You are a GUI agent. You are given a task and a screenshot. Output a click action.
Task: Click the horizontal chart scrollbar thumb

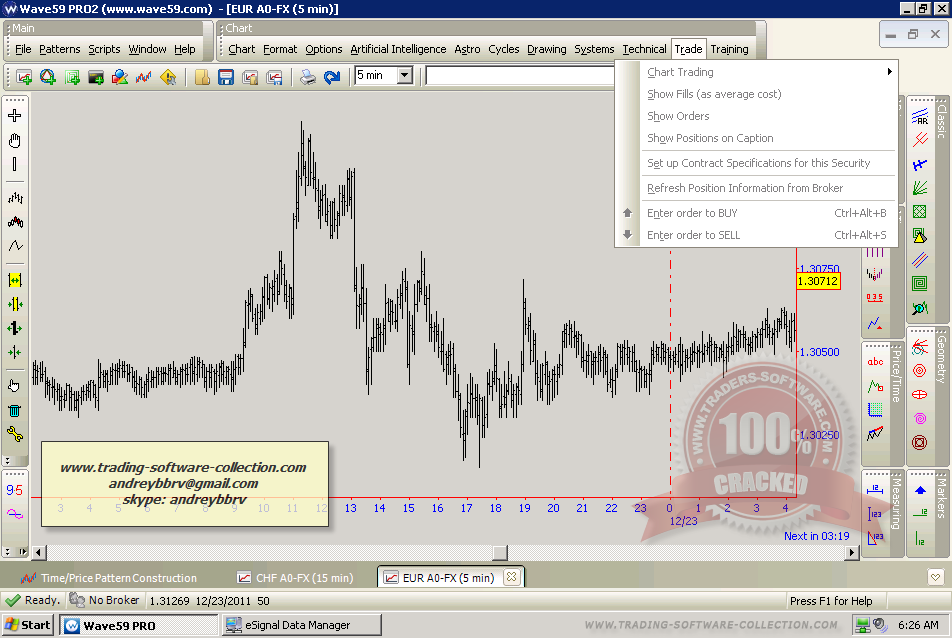499,552
